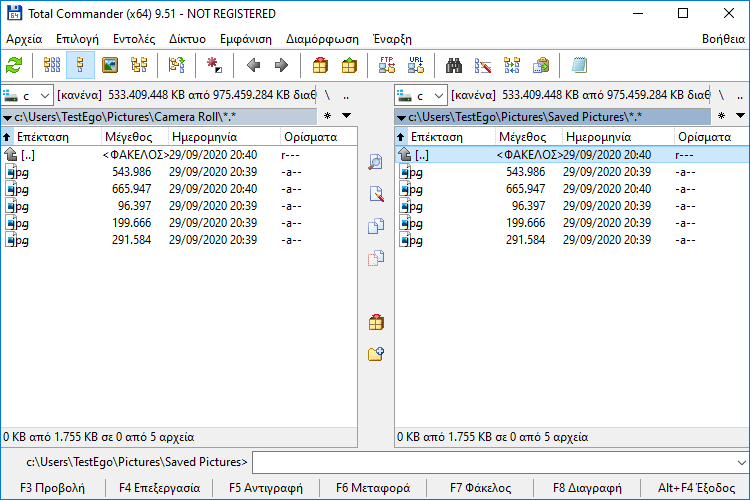
Task: Go forward using the right arrow icon
Action: (x=281, y=65)
